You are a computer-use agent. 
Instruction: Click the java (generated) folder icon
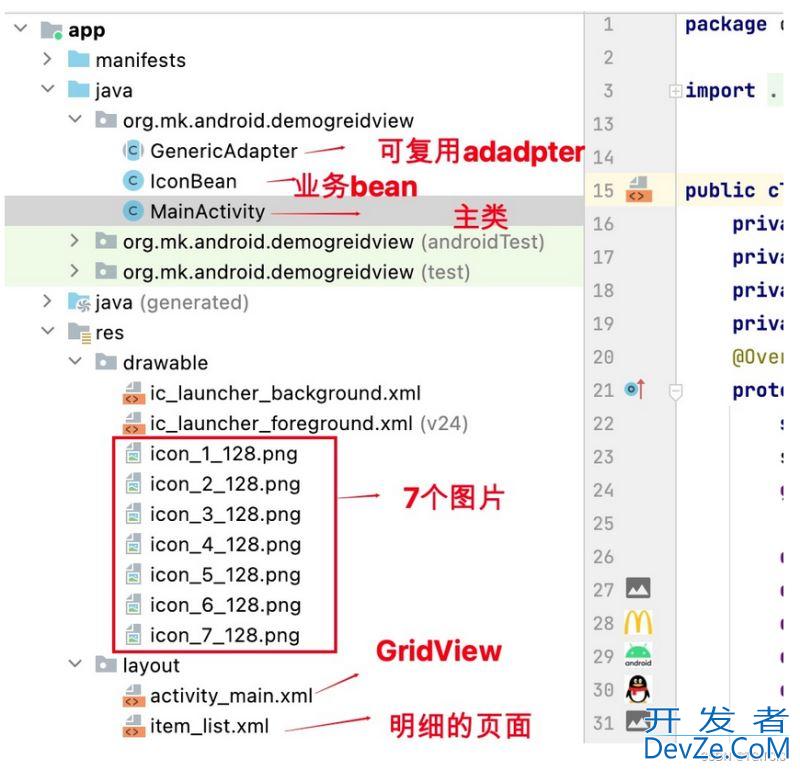(x=80, y=302)
